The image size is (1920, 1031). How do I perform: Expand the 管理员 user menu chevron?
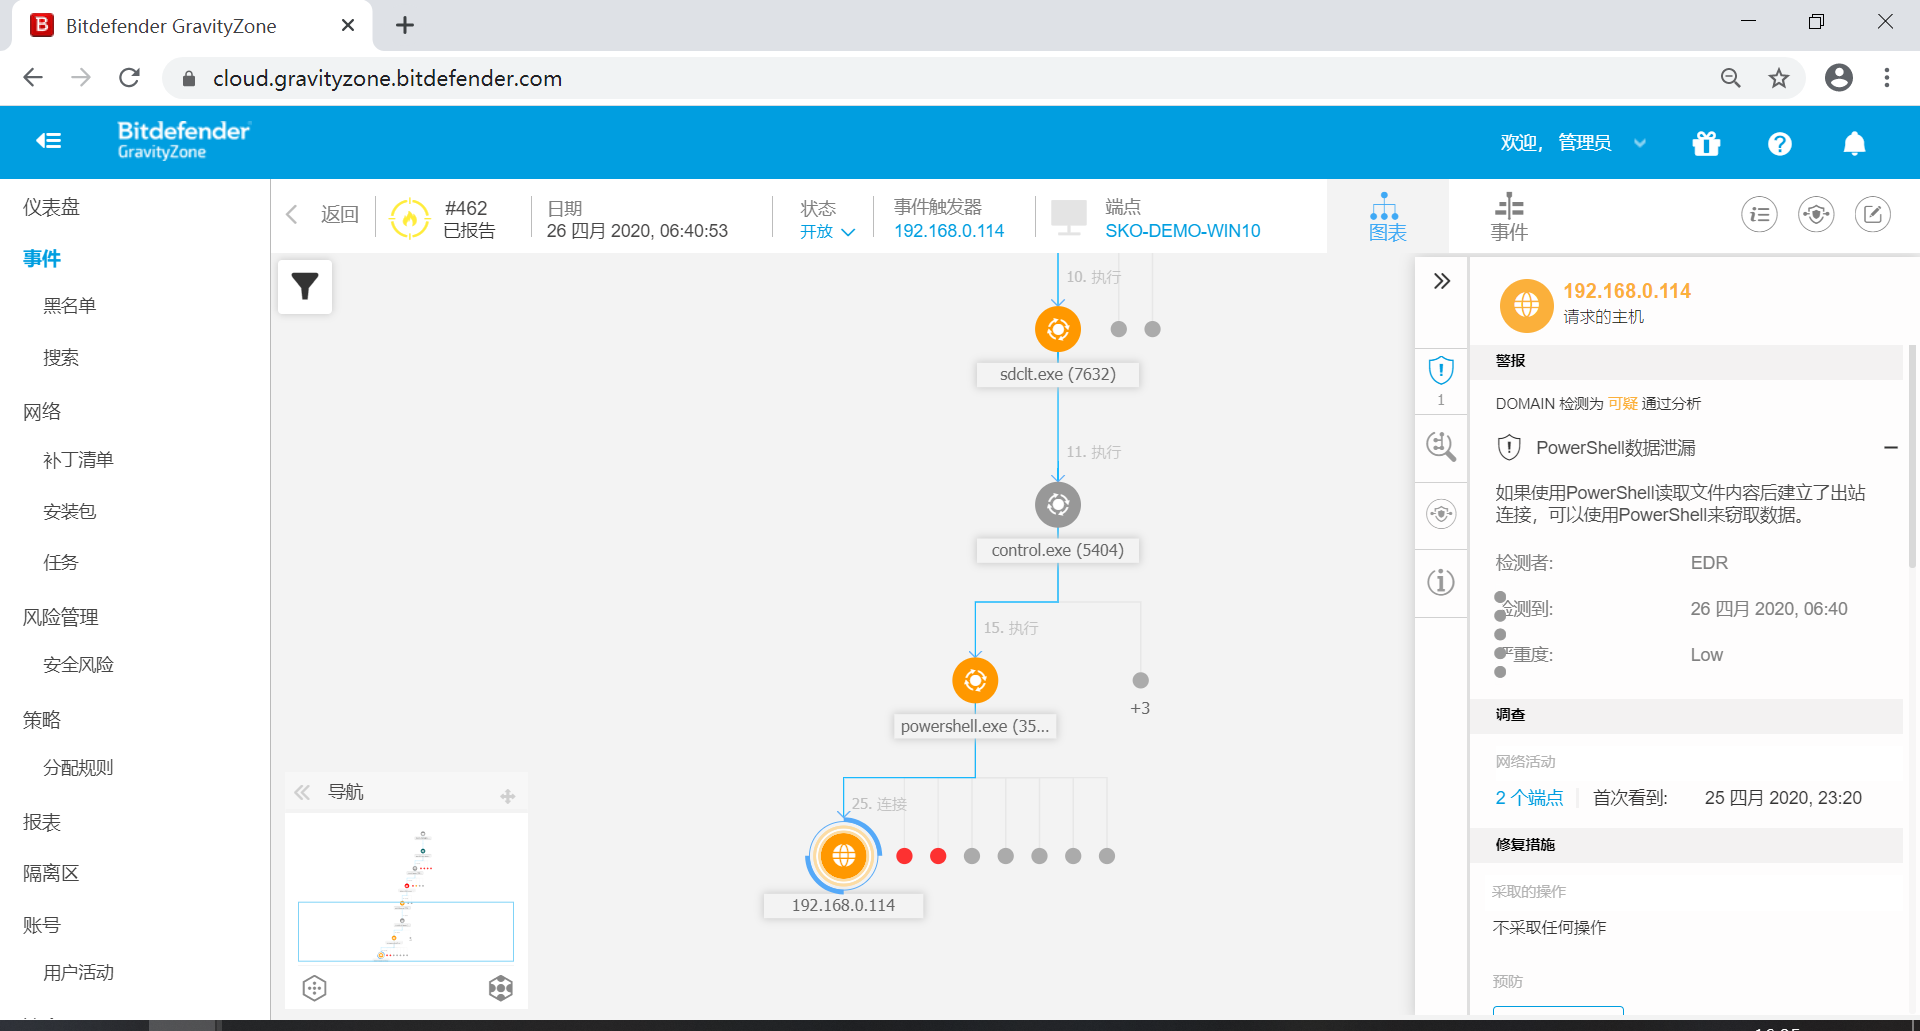(x=1640, y=144)
